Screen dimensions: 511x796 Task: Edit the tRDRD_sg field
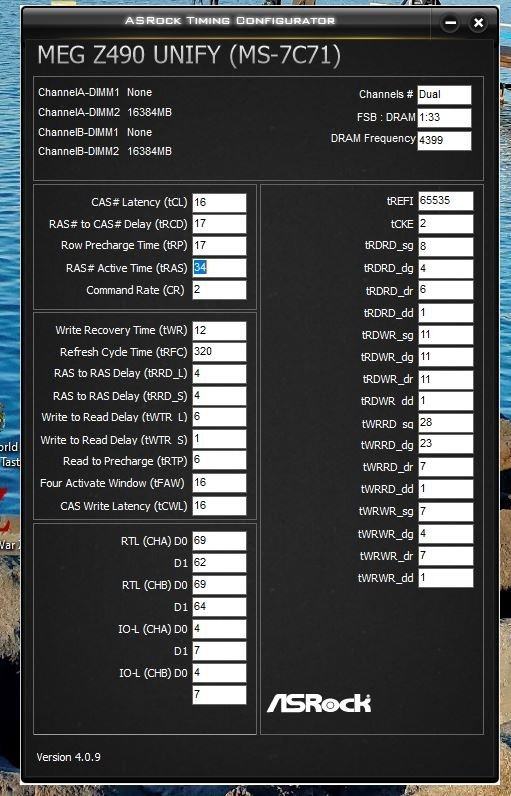coord(446,246)
